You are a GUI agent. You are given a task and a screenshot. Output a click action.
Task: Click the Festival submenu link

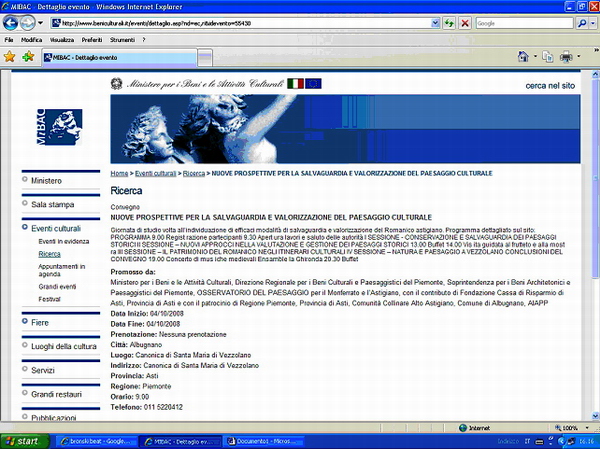pyautogui.click(x=49, y=299)
